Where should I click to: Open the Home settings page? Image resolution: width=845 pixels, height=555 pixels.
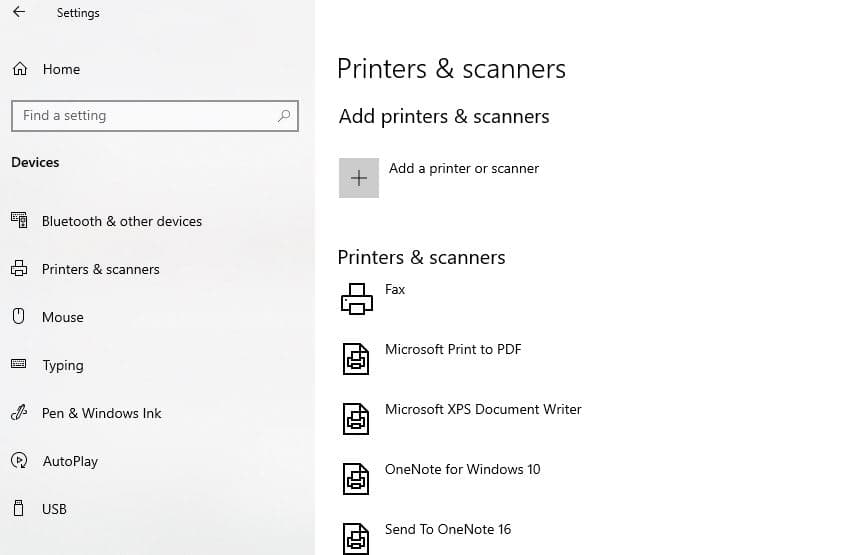point(61,70)
